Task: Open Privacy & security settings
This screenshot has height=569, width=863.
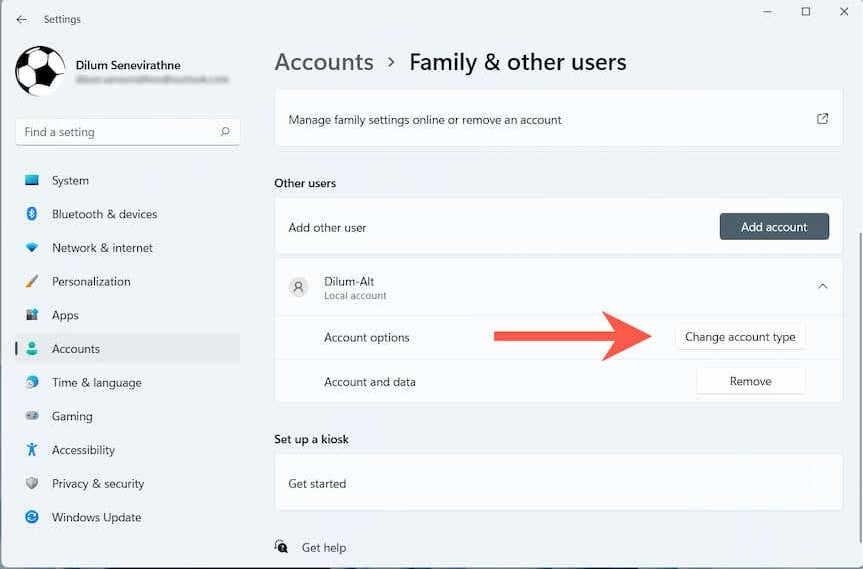Action: pos(98,484)
